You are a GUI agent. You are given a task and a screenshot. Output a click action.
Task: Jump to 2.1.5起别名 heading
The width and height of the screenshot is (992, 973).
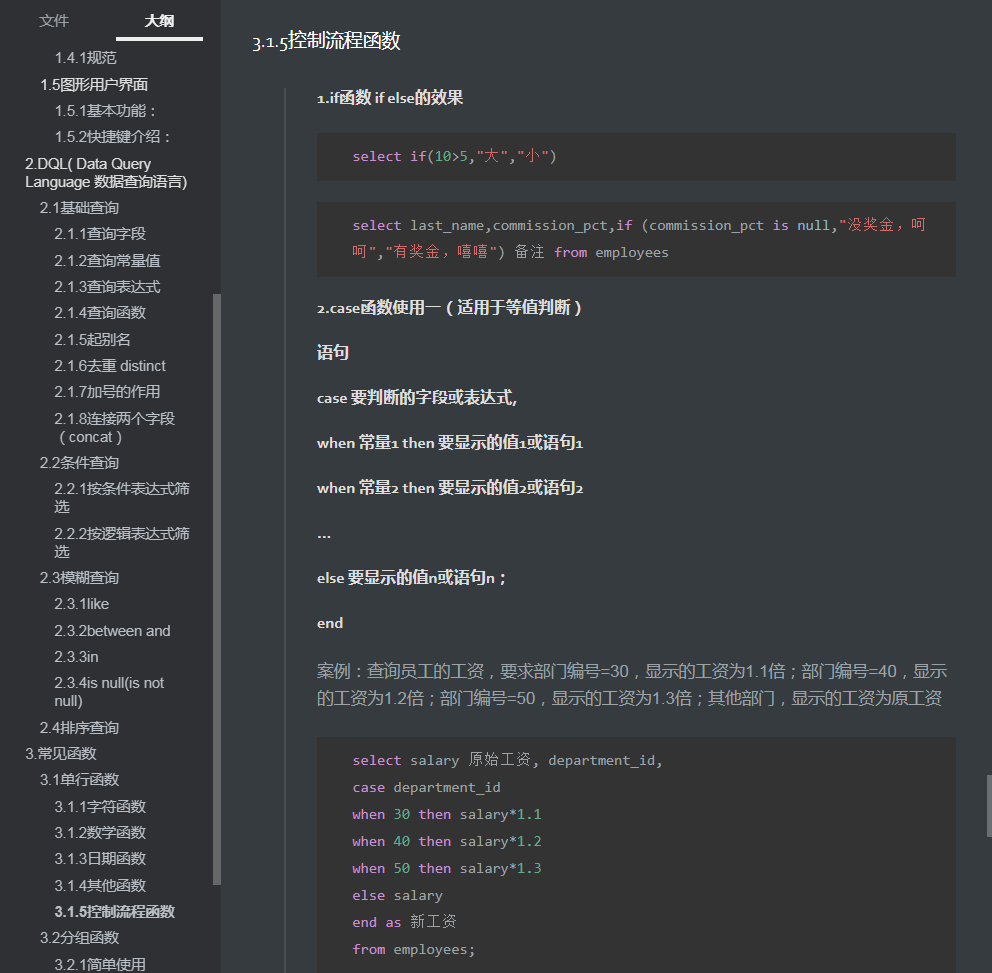(92, 339)
